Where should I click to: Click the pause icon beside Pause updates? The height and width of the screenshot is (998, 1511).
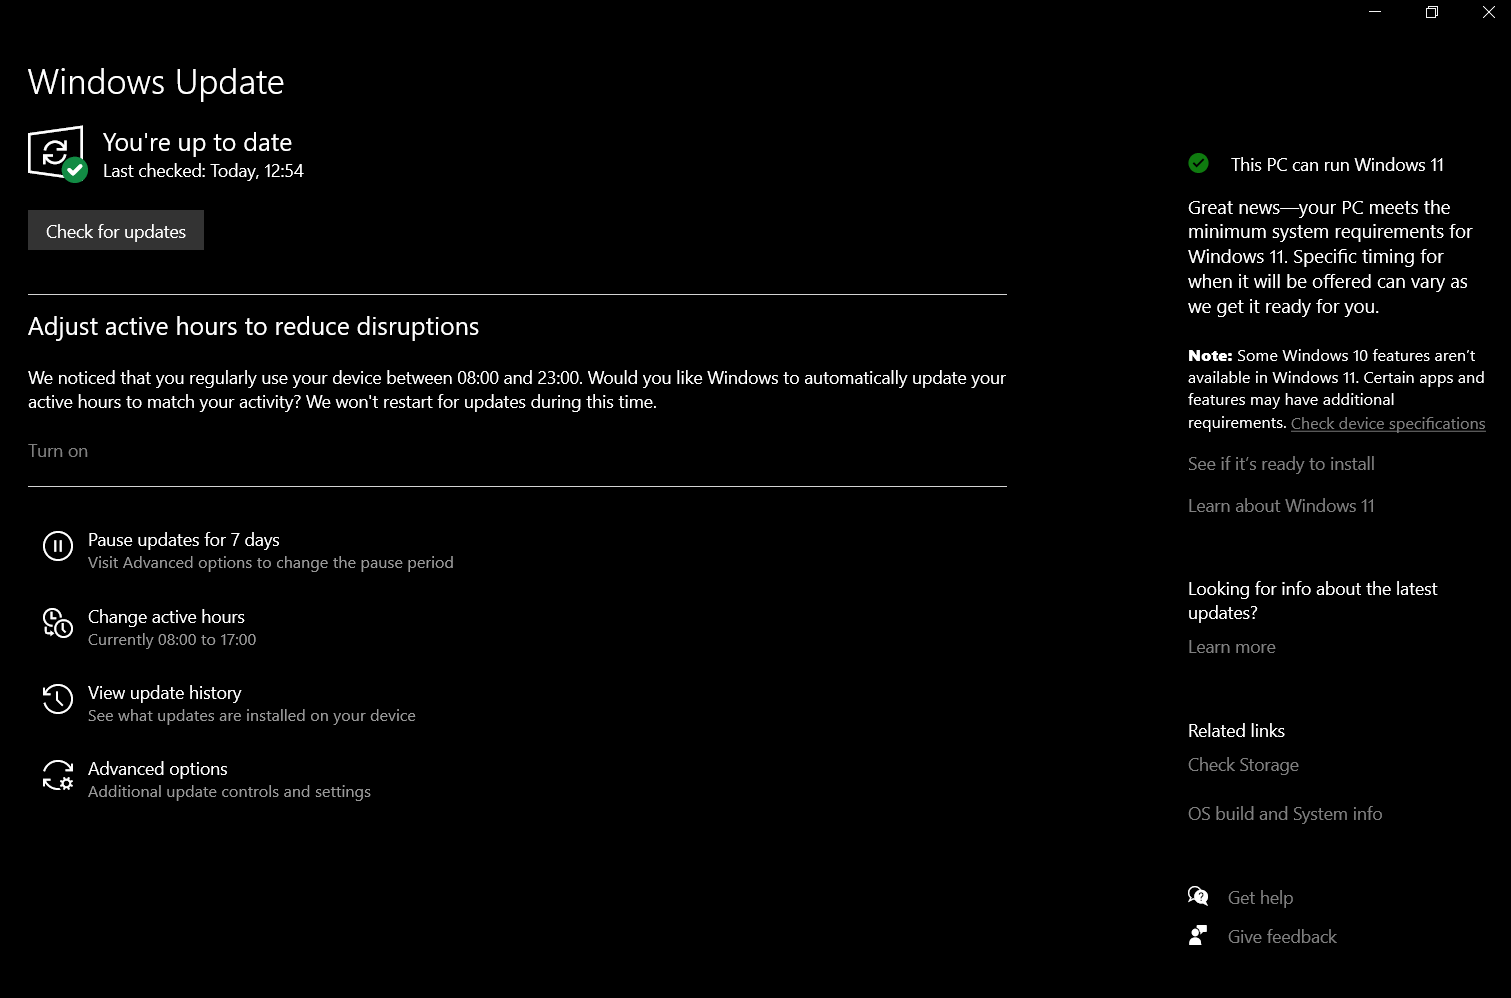click(x=58, y=546)
